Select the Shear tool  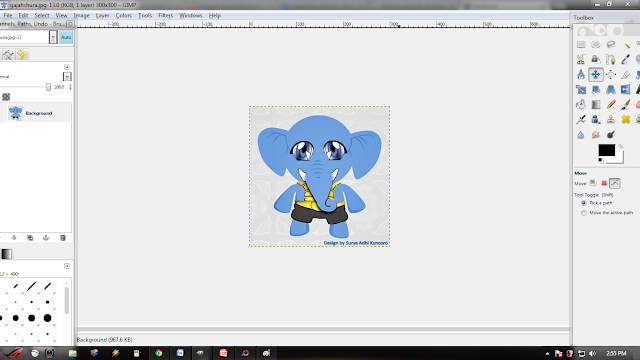pyautogui.click(x=596, y=89)
